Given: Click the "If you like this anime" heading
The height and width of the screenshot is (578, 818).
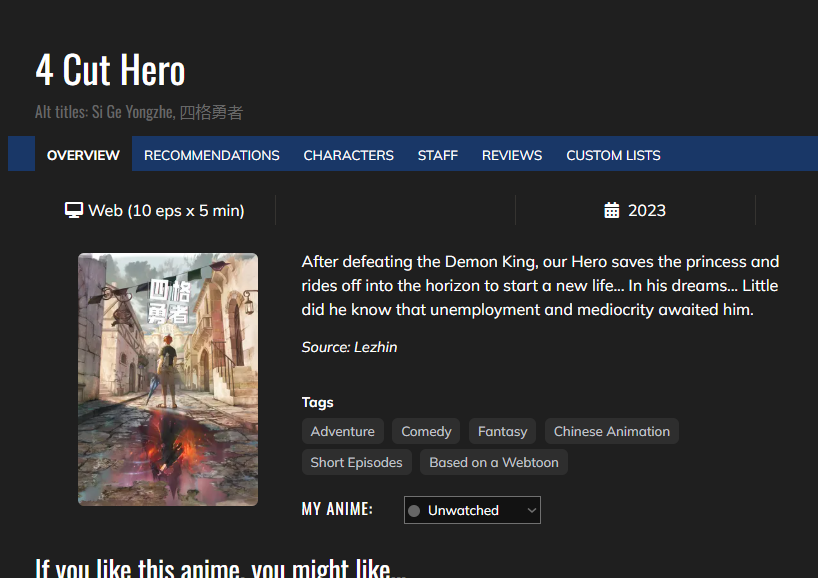Looking at the screenshot, I should [220, 568].
